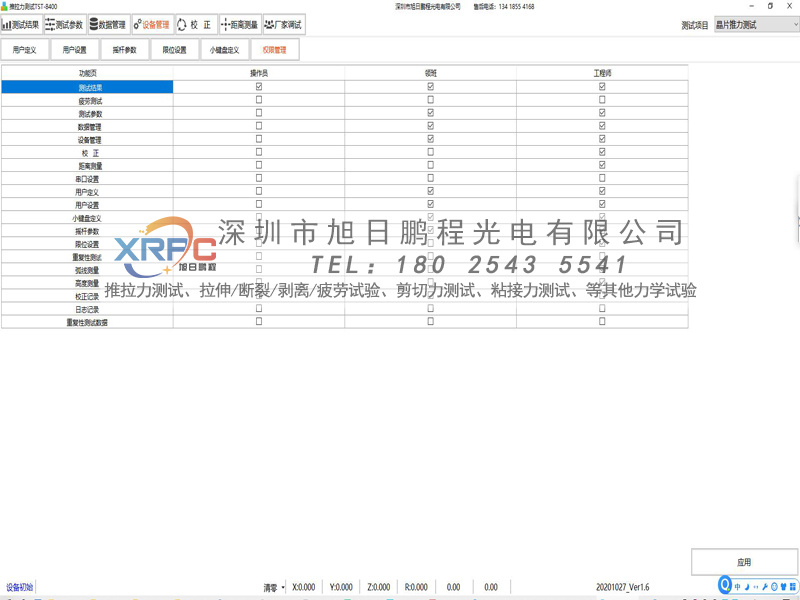Click the face emoji icon in IME bar
Viewport: 800px width, 600px height.
(774, 587)
